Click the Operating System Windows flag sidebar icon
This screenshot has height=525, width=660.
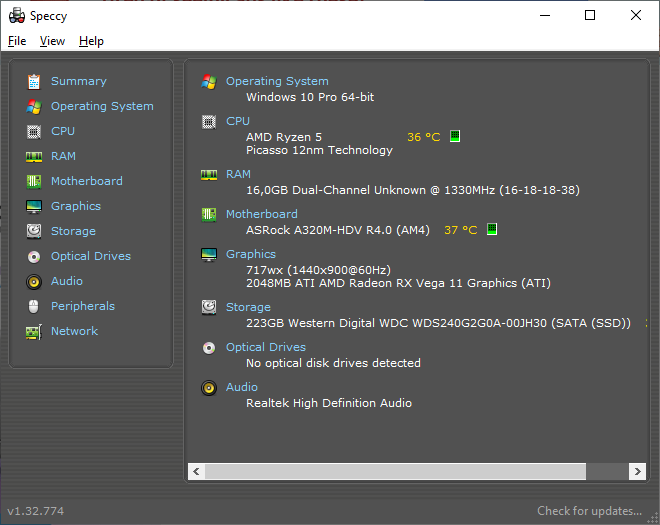pyautogui.click(x=34, y=107)
